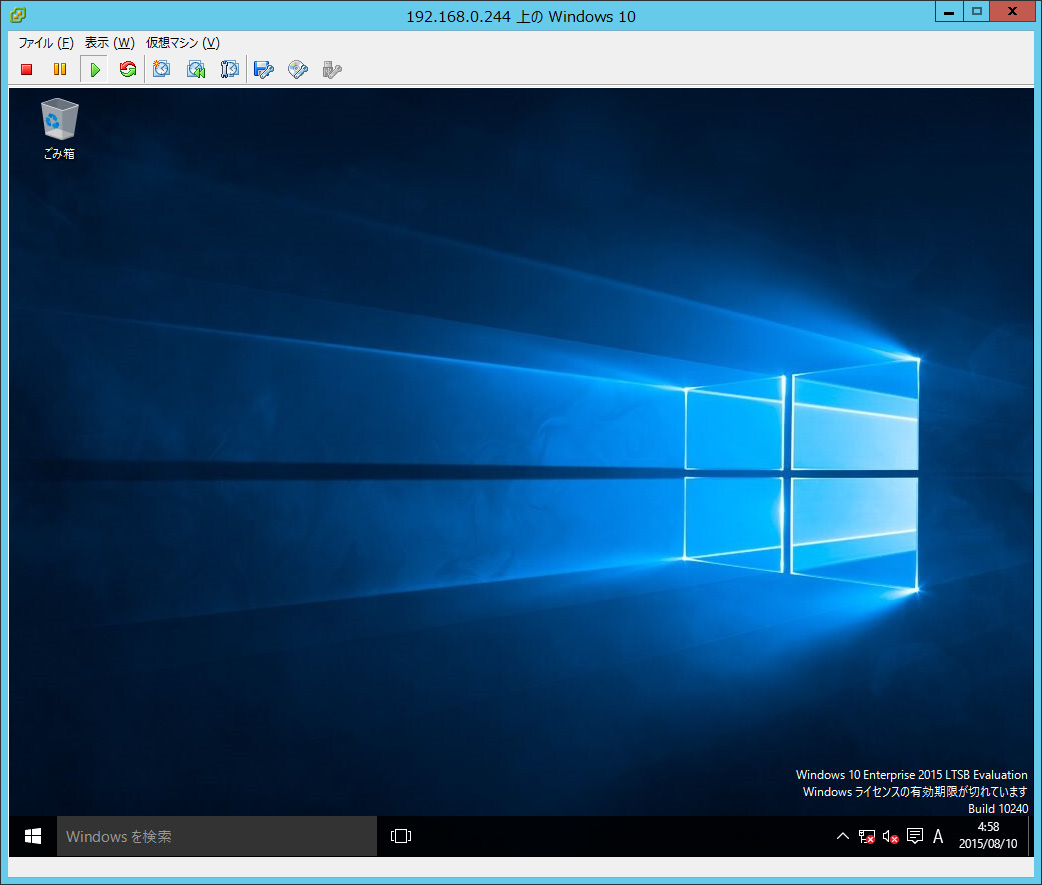The image size is (1042, 885).
Task: Open the Windows Start menu in the VM
Action: pos(33,836)
